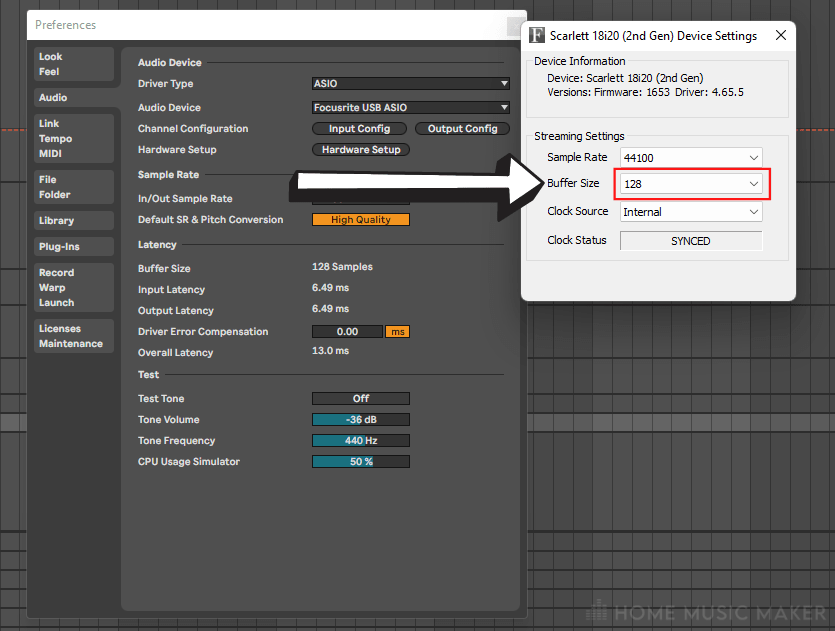Screen dimensions: 835x631
Task: Click the Driver Type dropdown arrow
Action: coord(504,84)
